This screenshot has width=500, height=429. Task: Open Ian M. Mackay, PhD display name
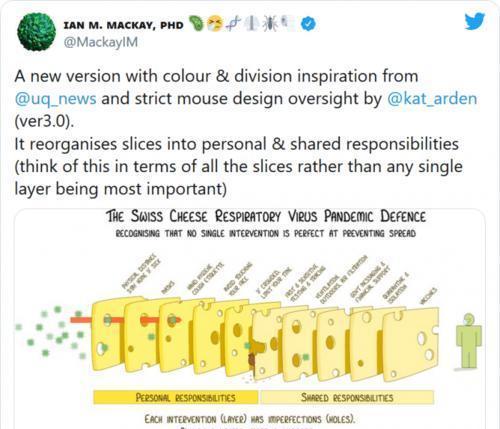point(123,25)
